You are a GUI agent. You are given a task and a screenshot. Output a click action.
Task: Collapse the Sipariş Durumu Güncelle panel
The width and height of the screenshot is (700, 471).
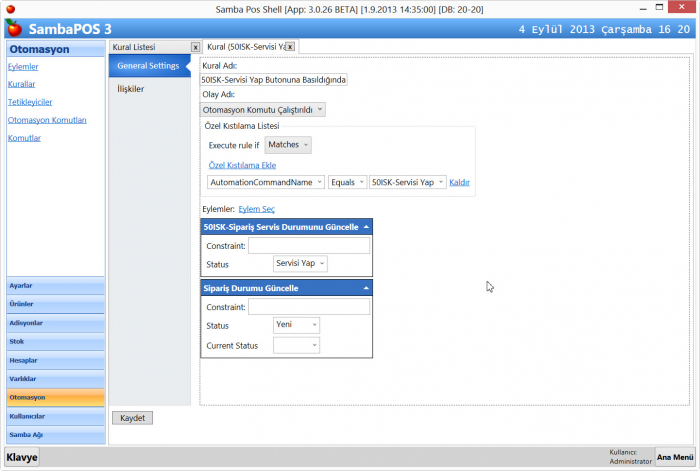pos(365,288)
